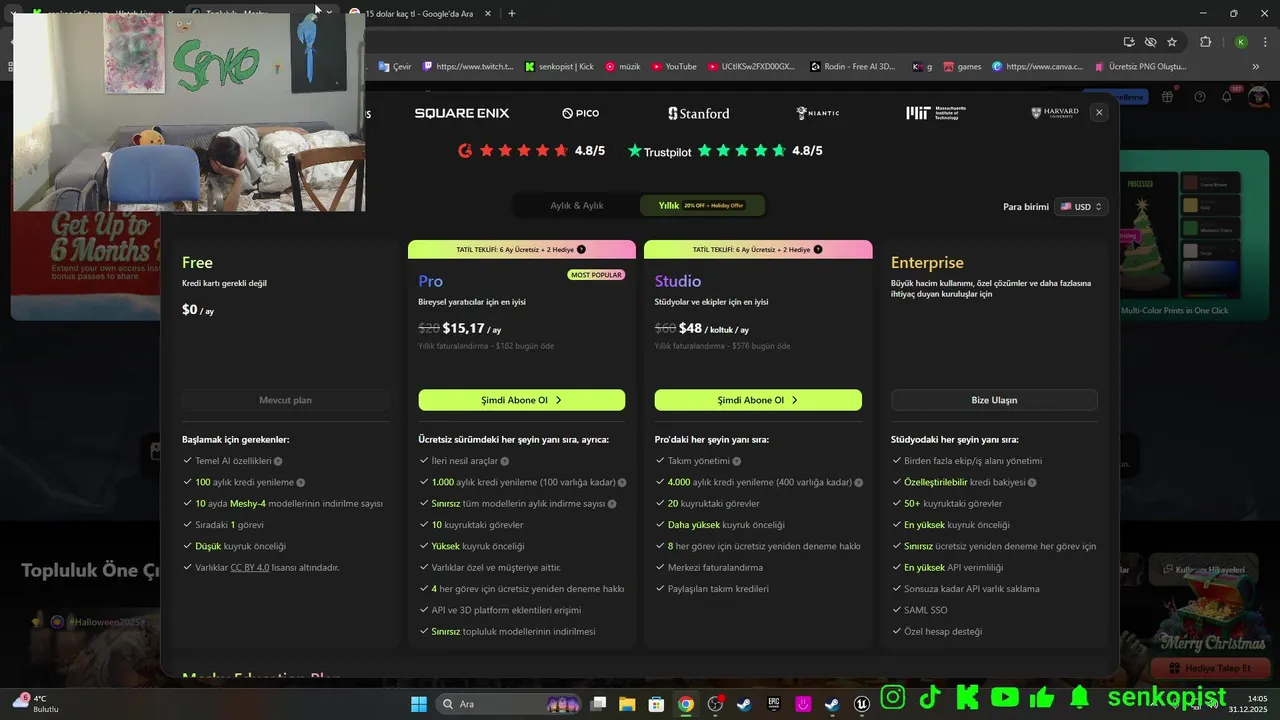Switch billing to Yıllık option
The height and width of the screenshot is (720, 1280).
[x=702, y=205]
